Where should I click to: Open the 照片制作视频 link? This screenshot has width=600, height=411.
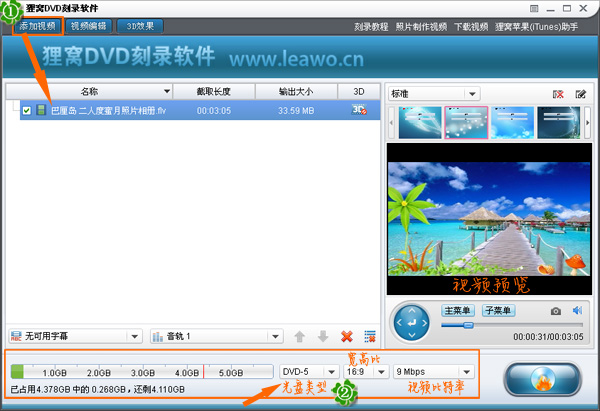pyautogui.click(x=421, y=27)
